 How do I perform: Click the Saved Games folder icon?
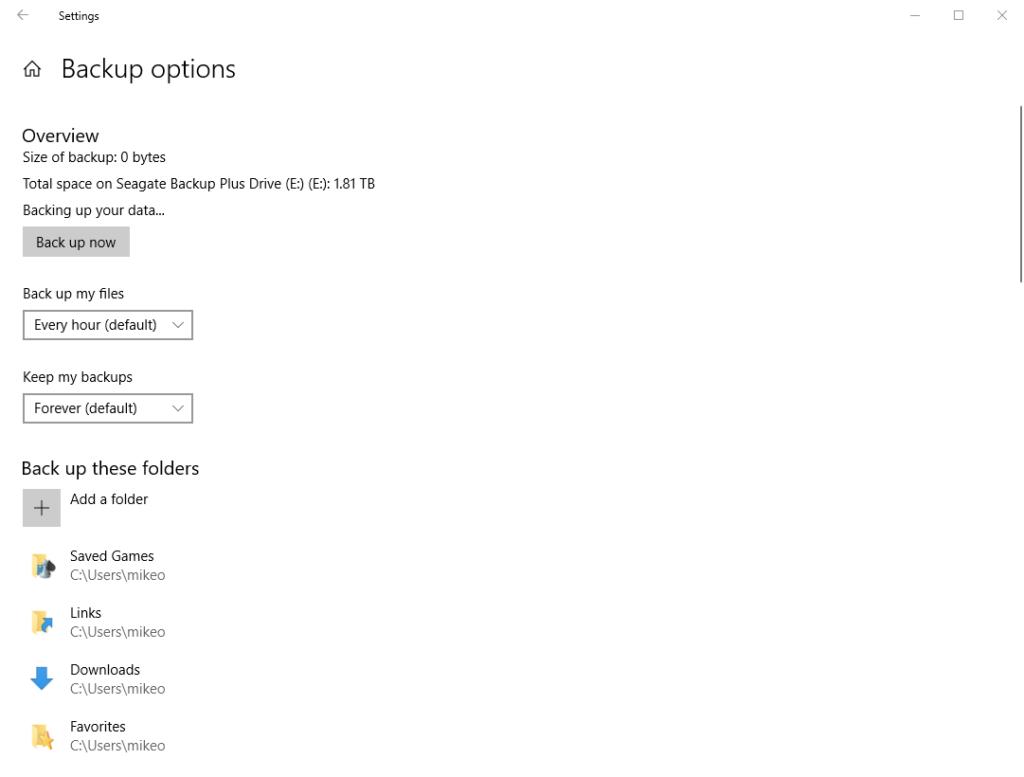click(41, 564)
